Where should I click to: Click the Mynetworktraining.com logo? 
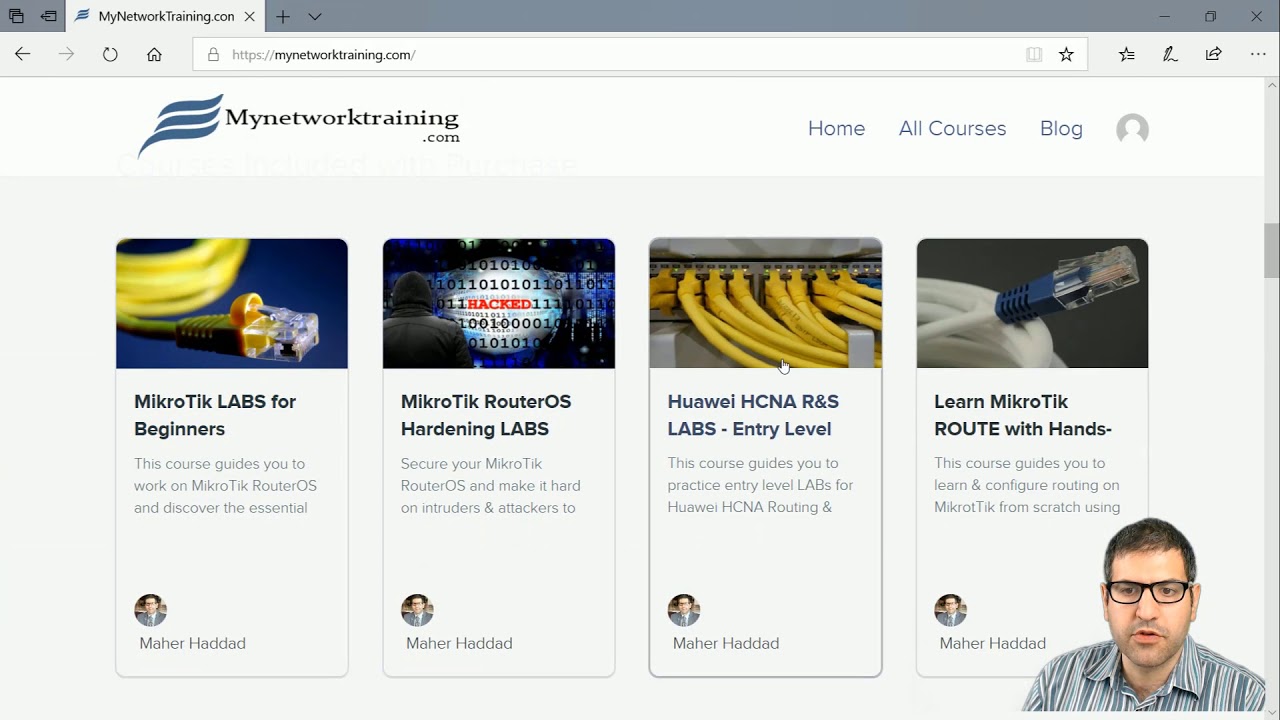click(x=298, y=126)
